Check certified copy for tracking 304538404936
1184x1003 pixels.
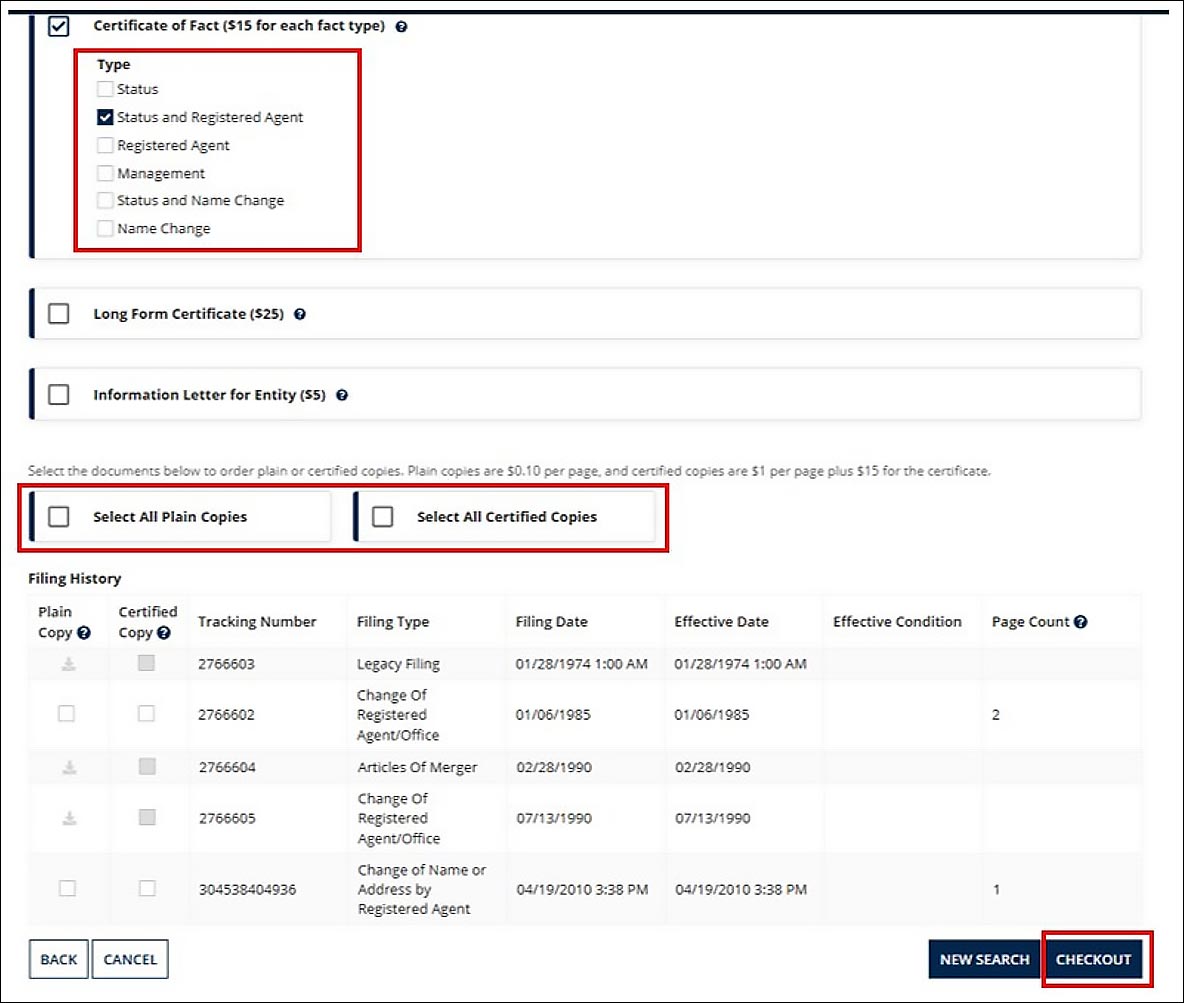coord(147,888)
